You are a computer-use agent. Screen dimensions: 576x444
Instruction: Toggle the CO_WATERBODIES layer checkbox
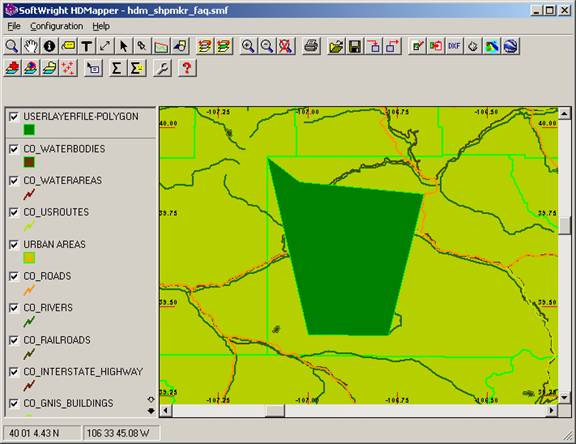(14, 149)
